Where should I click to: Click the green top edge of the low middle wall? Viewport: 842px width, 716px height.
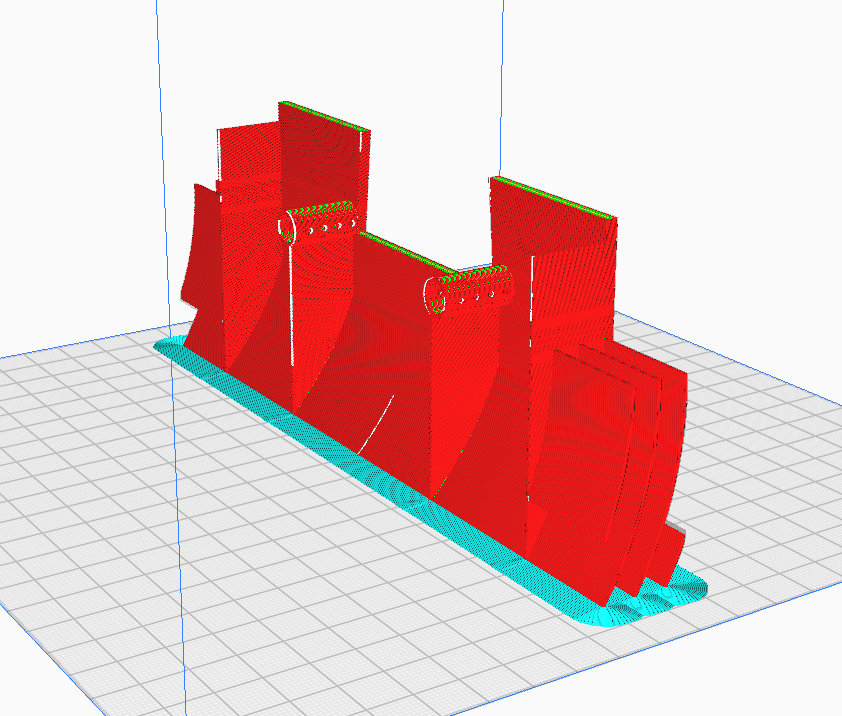pyautogui.click(x=408, y=252)
